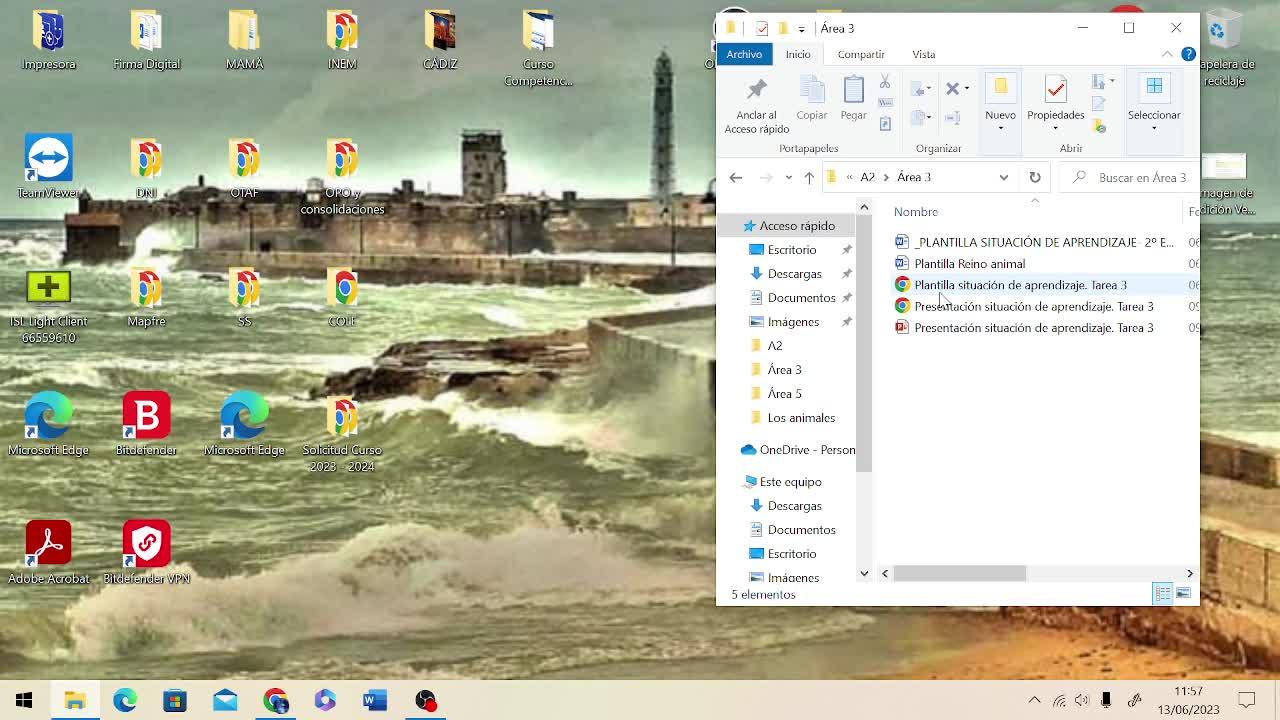Open address bar previous locations dropdown
The height and width of the screenshot is (720, 1280).
click(1004, 177)
